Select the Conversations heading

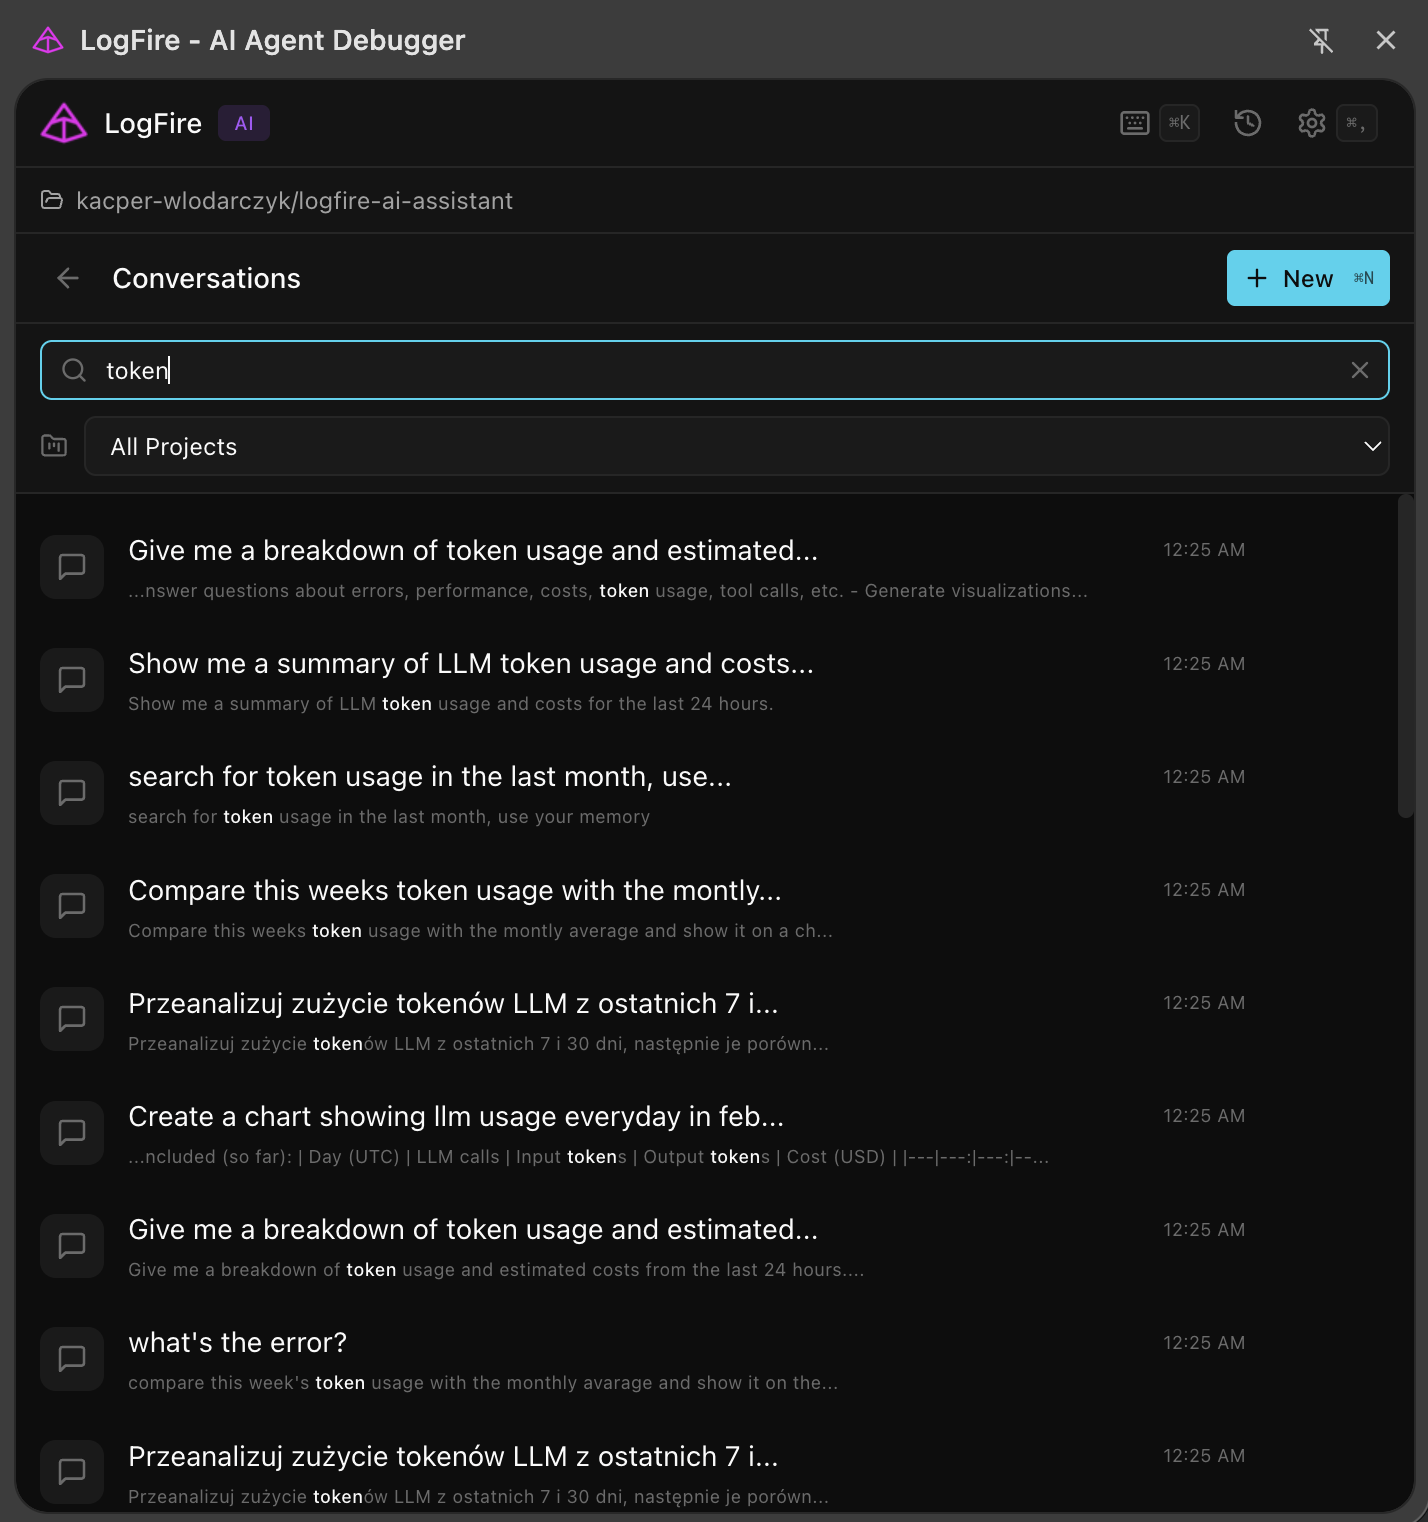tap(206, 278)
